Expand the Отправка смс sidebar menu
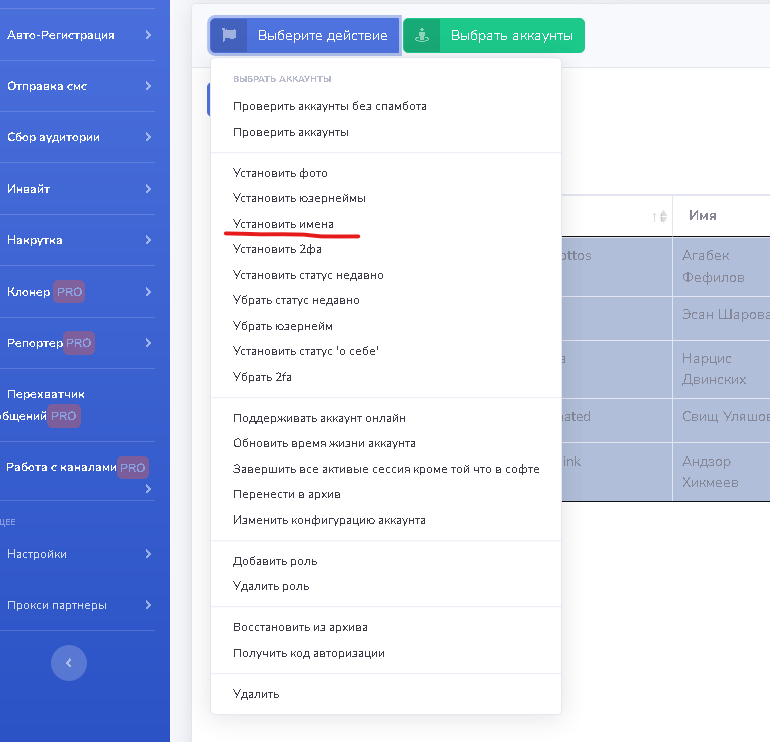770x742 pixels. pyautogui.click(x=78, y=86)
